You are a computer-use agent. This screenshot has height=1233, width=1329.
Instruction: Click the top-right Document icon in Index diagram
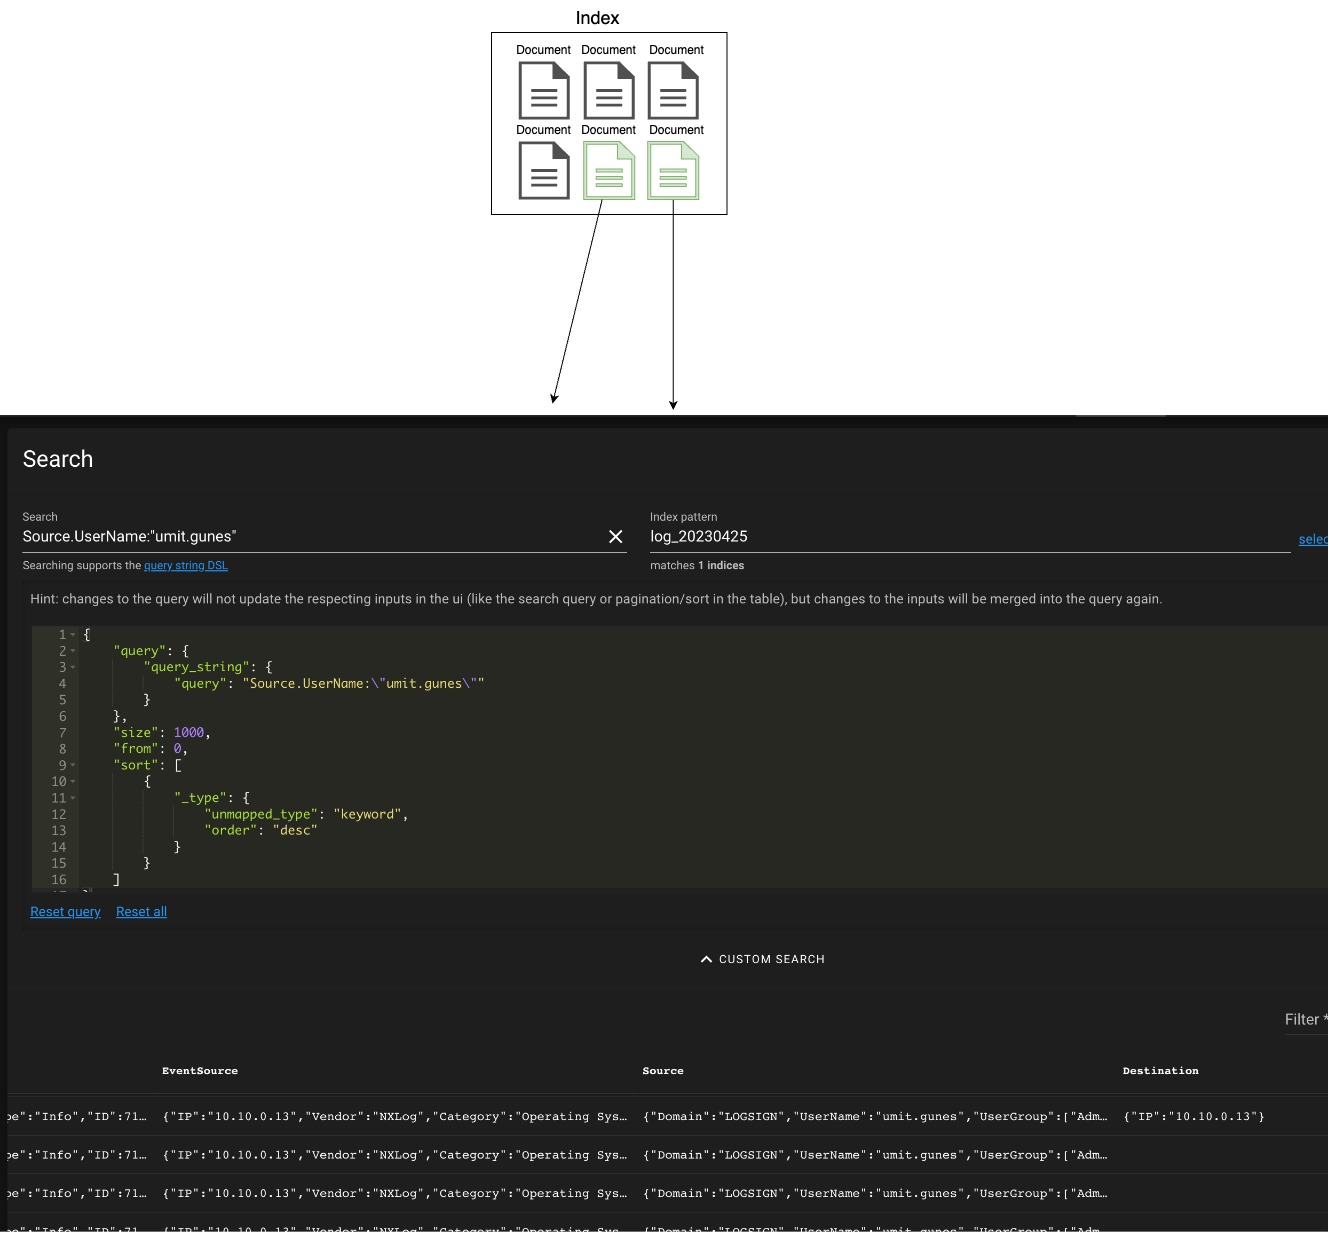pos(673,90)
